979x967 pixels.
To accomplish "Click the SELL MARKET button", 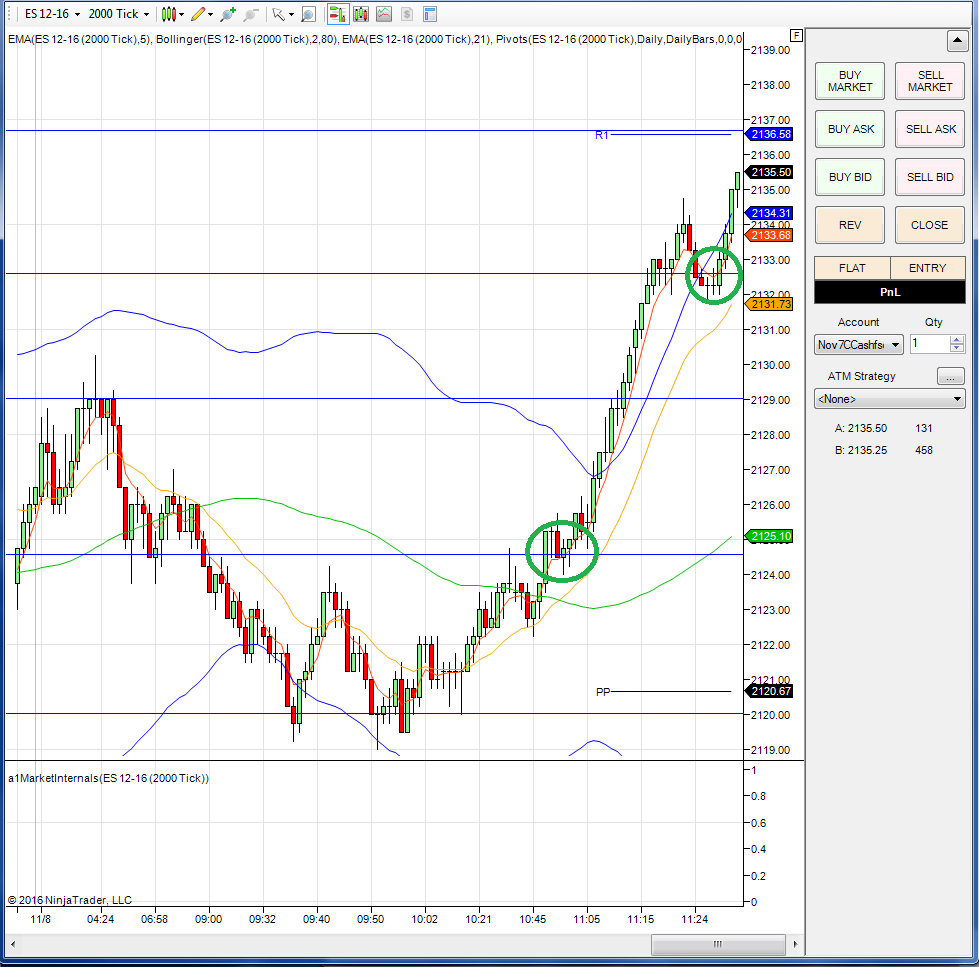I will click(x=930, y=81).
